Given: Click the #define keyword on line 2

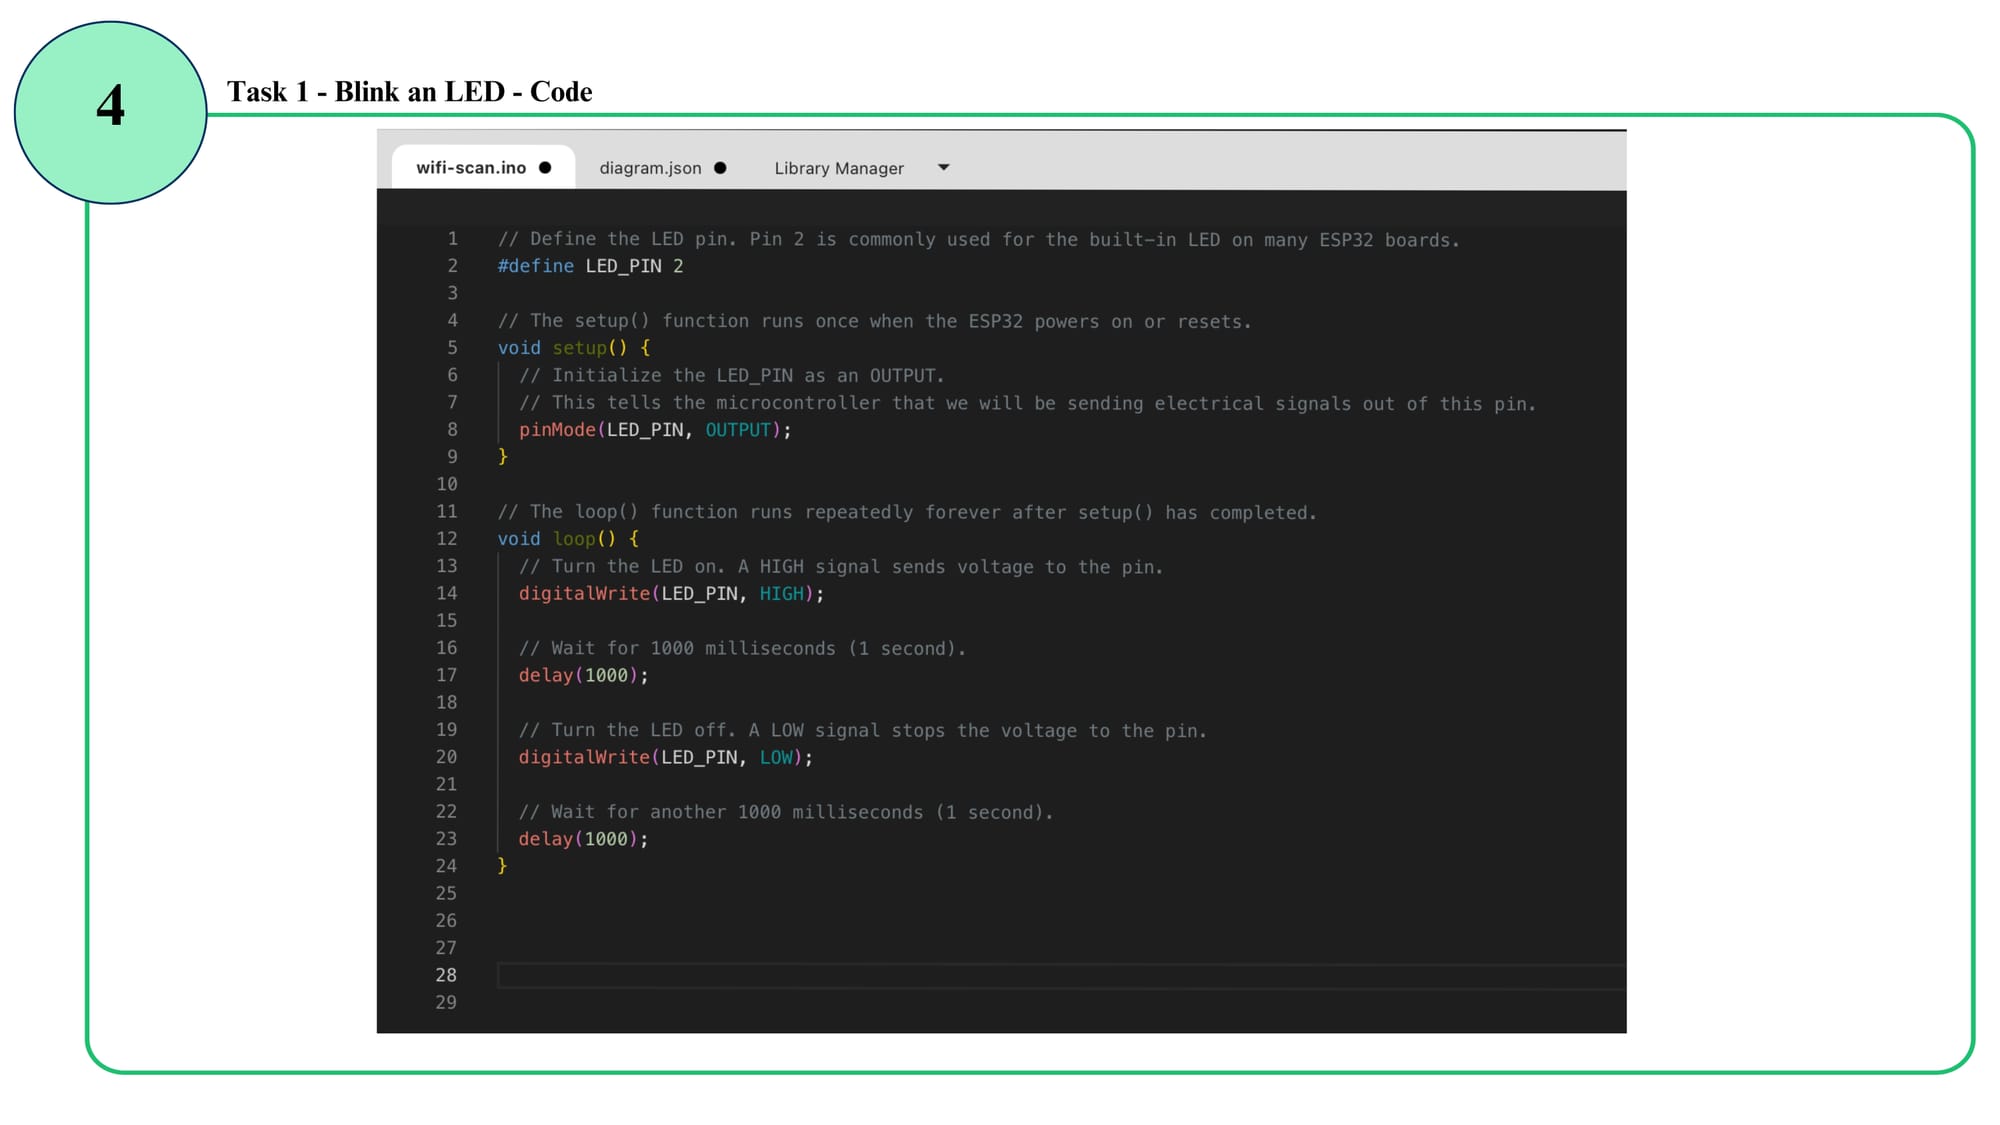Looking at the screenshot, I should pos(536,266).
